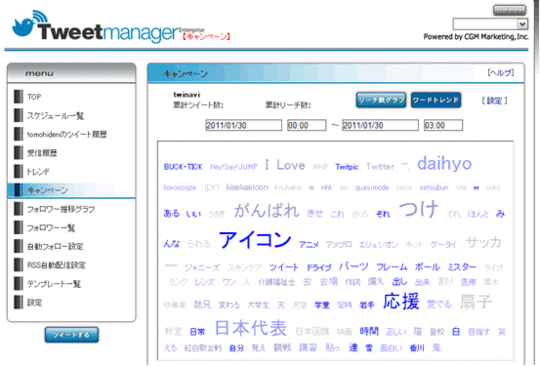The image size is (540, 366).
Task: Open フォロワー推移グラフ in the menu
Action: (x=61, y=209)
